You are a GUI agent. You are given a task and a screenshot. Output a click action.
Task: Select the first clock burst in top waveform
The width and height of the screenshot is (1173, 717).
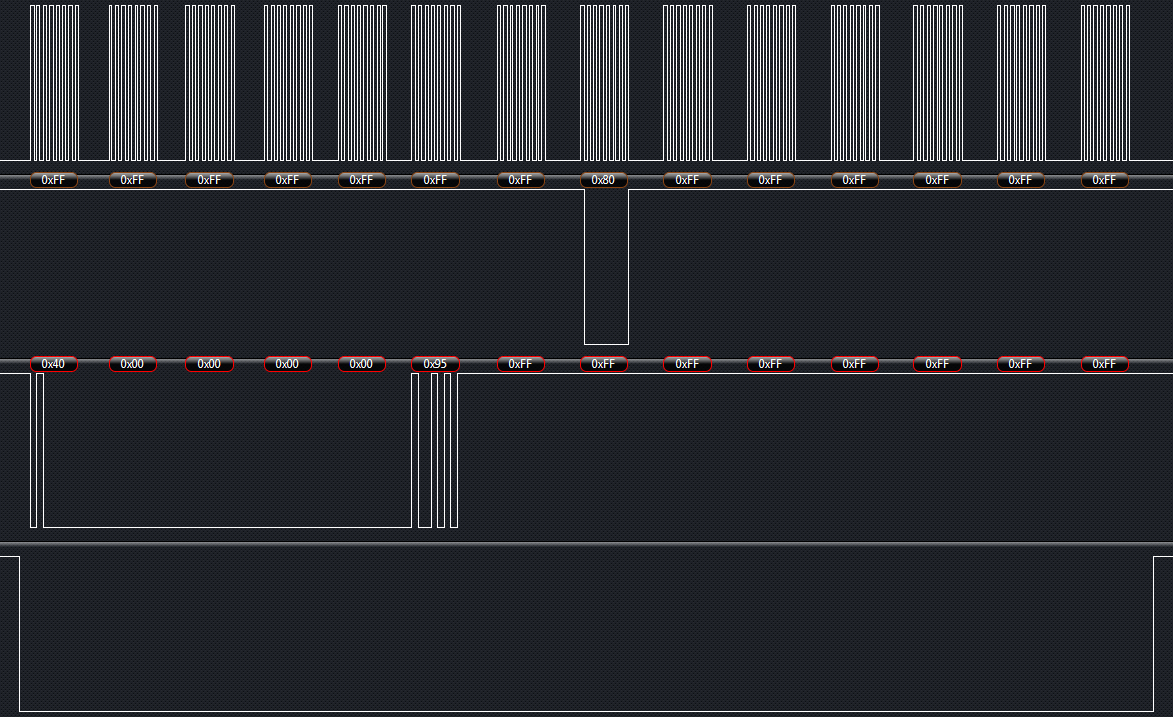(x=54, y=82)
